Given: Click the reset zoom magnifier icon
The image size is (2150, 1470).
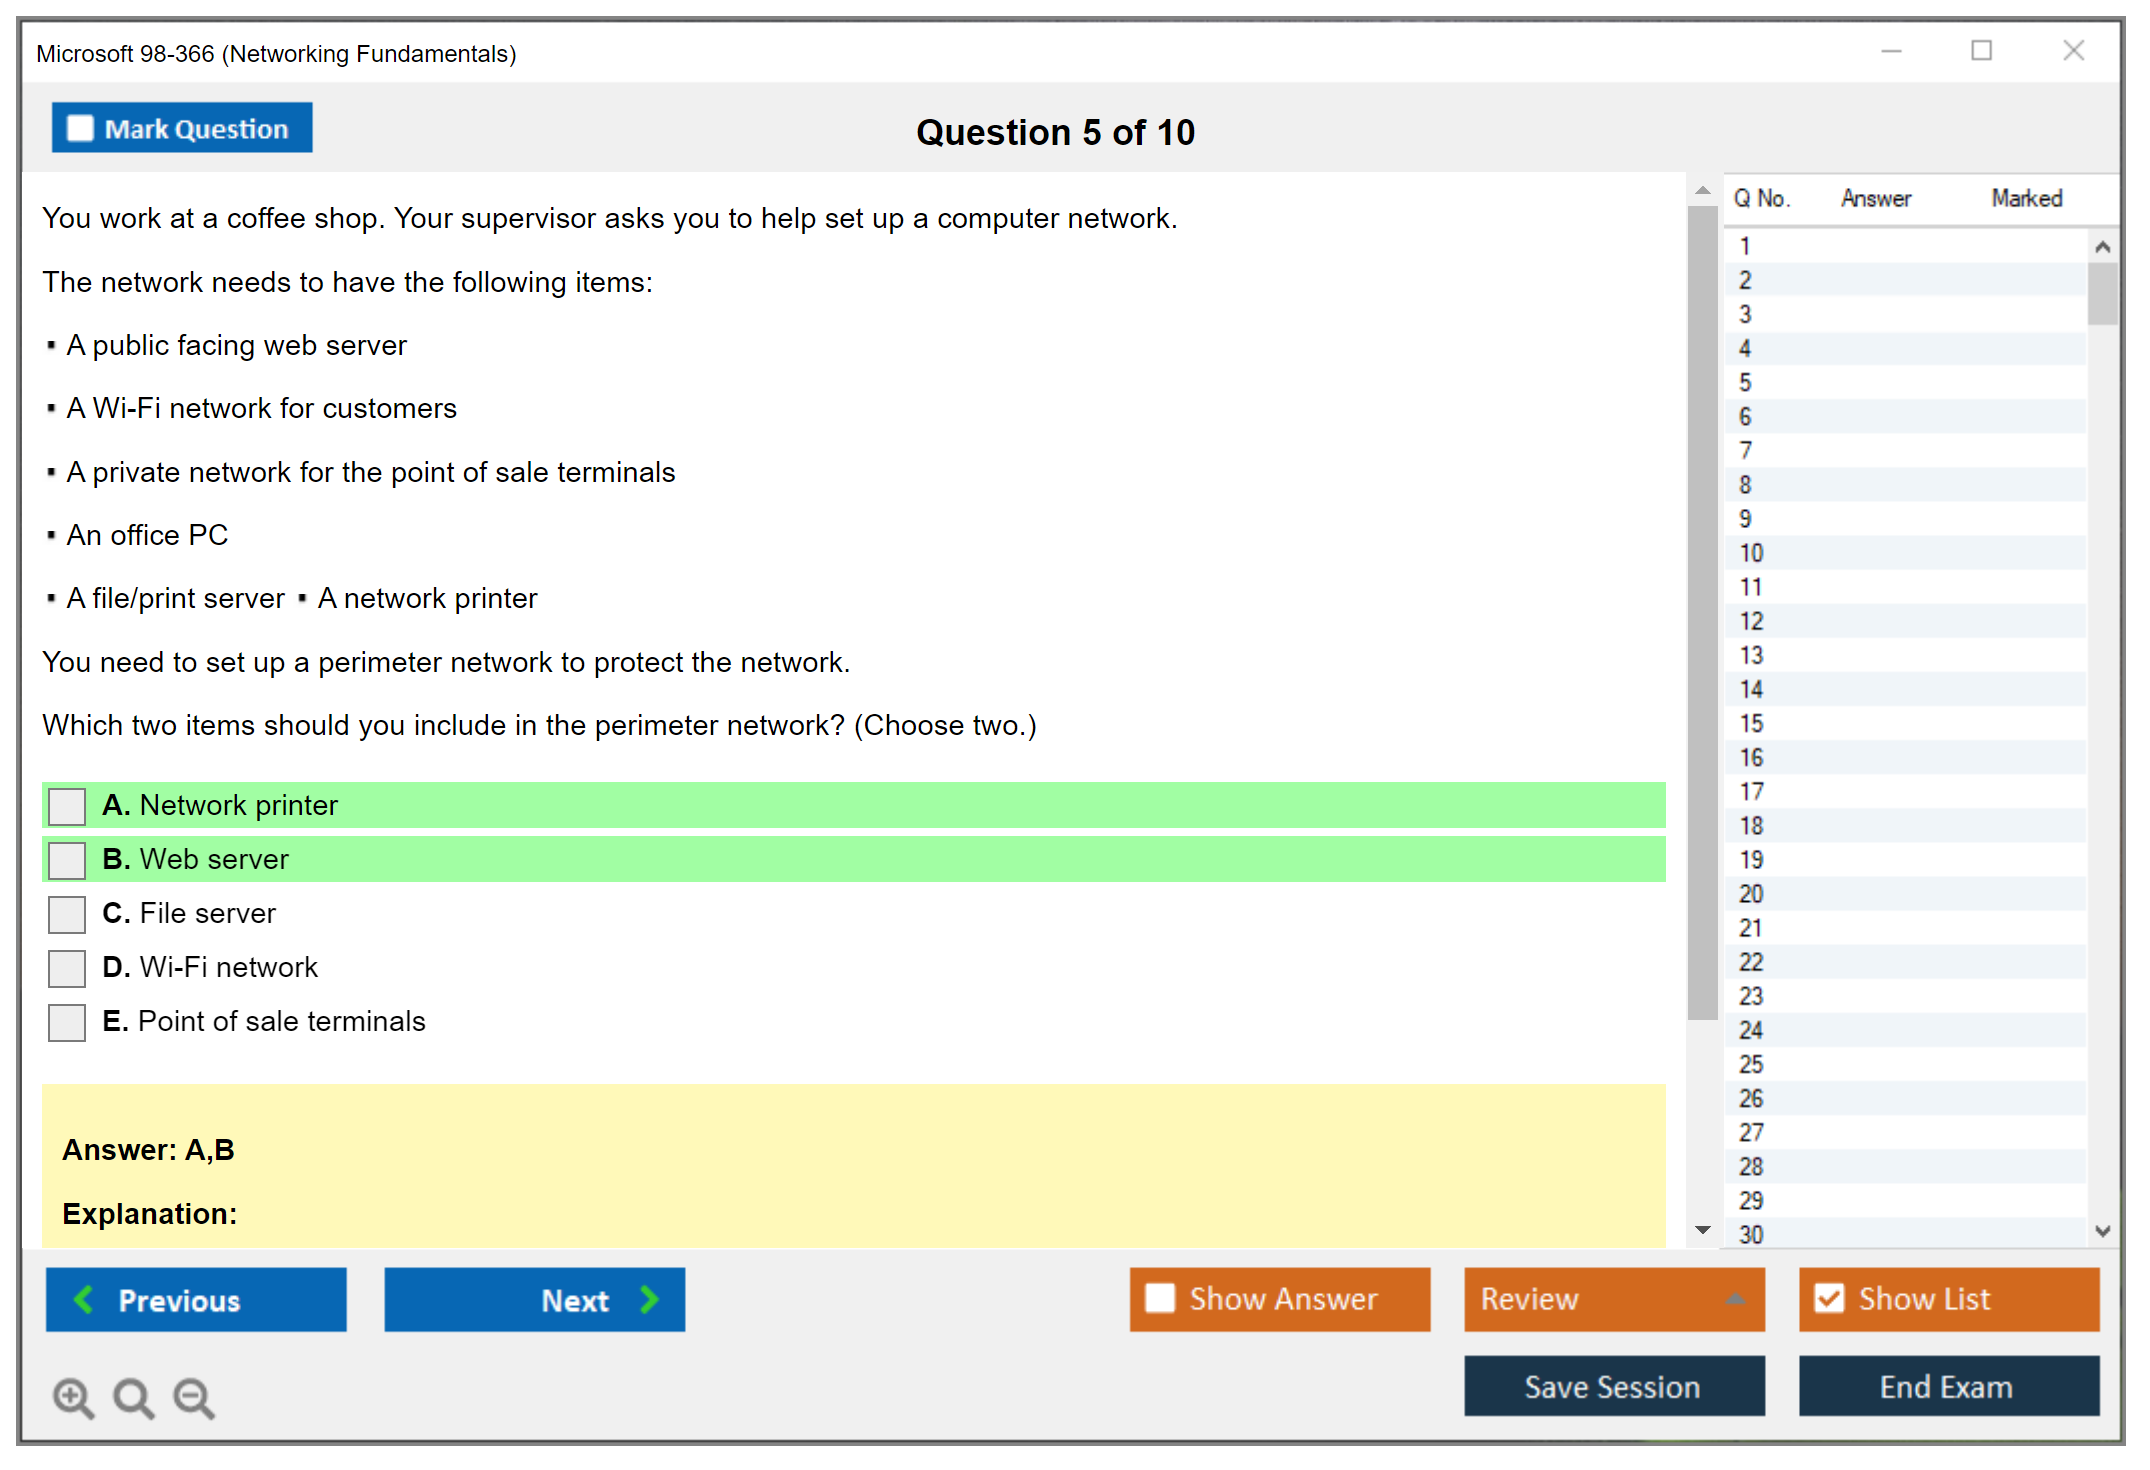Looking at the screenshot, I should click(x=133, y=1397).
